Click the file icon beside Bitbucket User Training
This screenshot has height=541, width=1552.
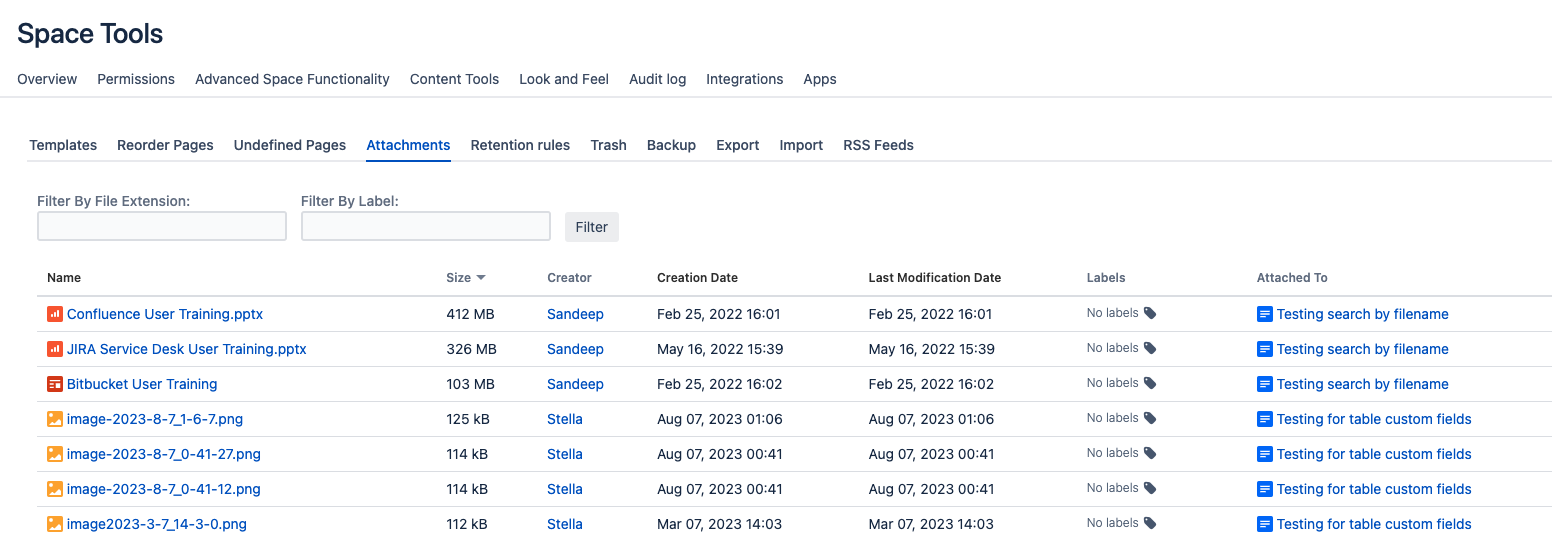55,384
